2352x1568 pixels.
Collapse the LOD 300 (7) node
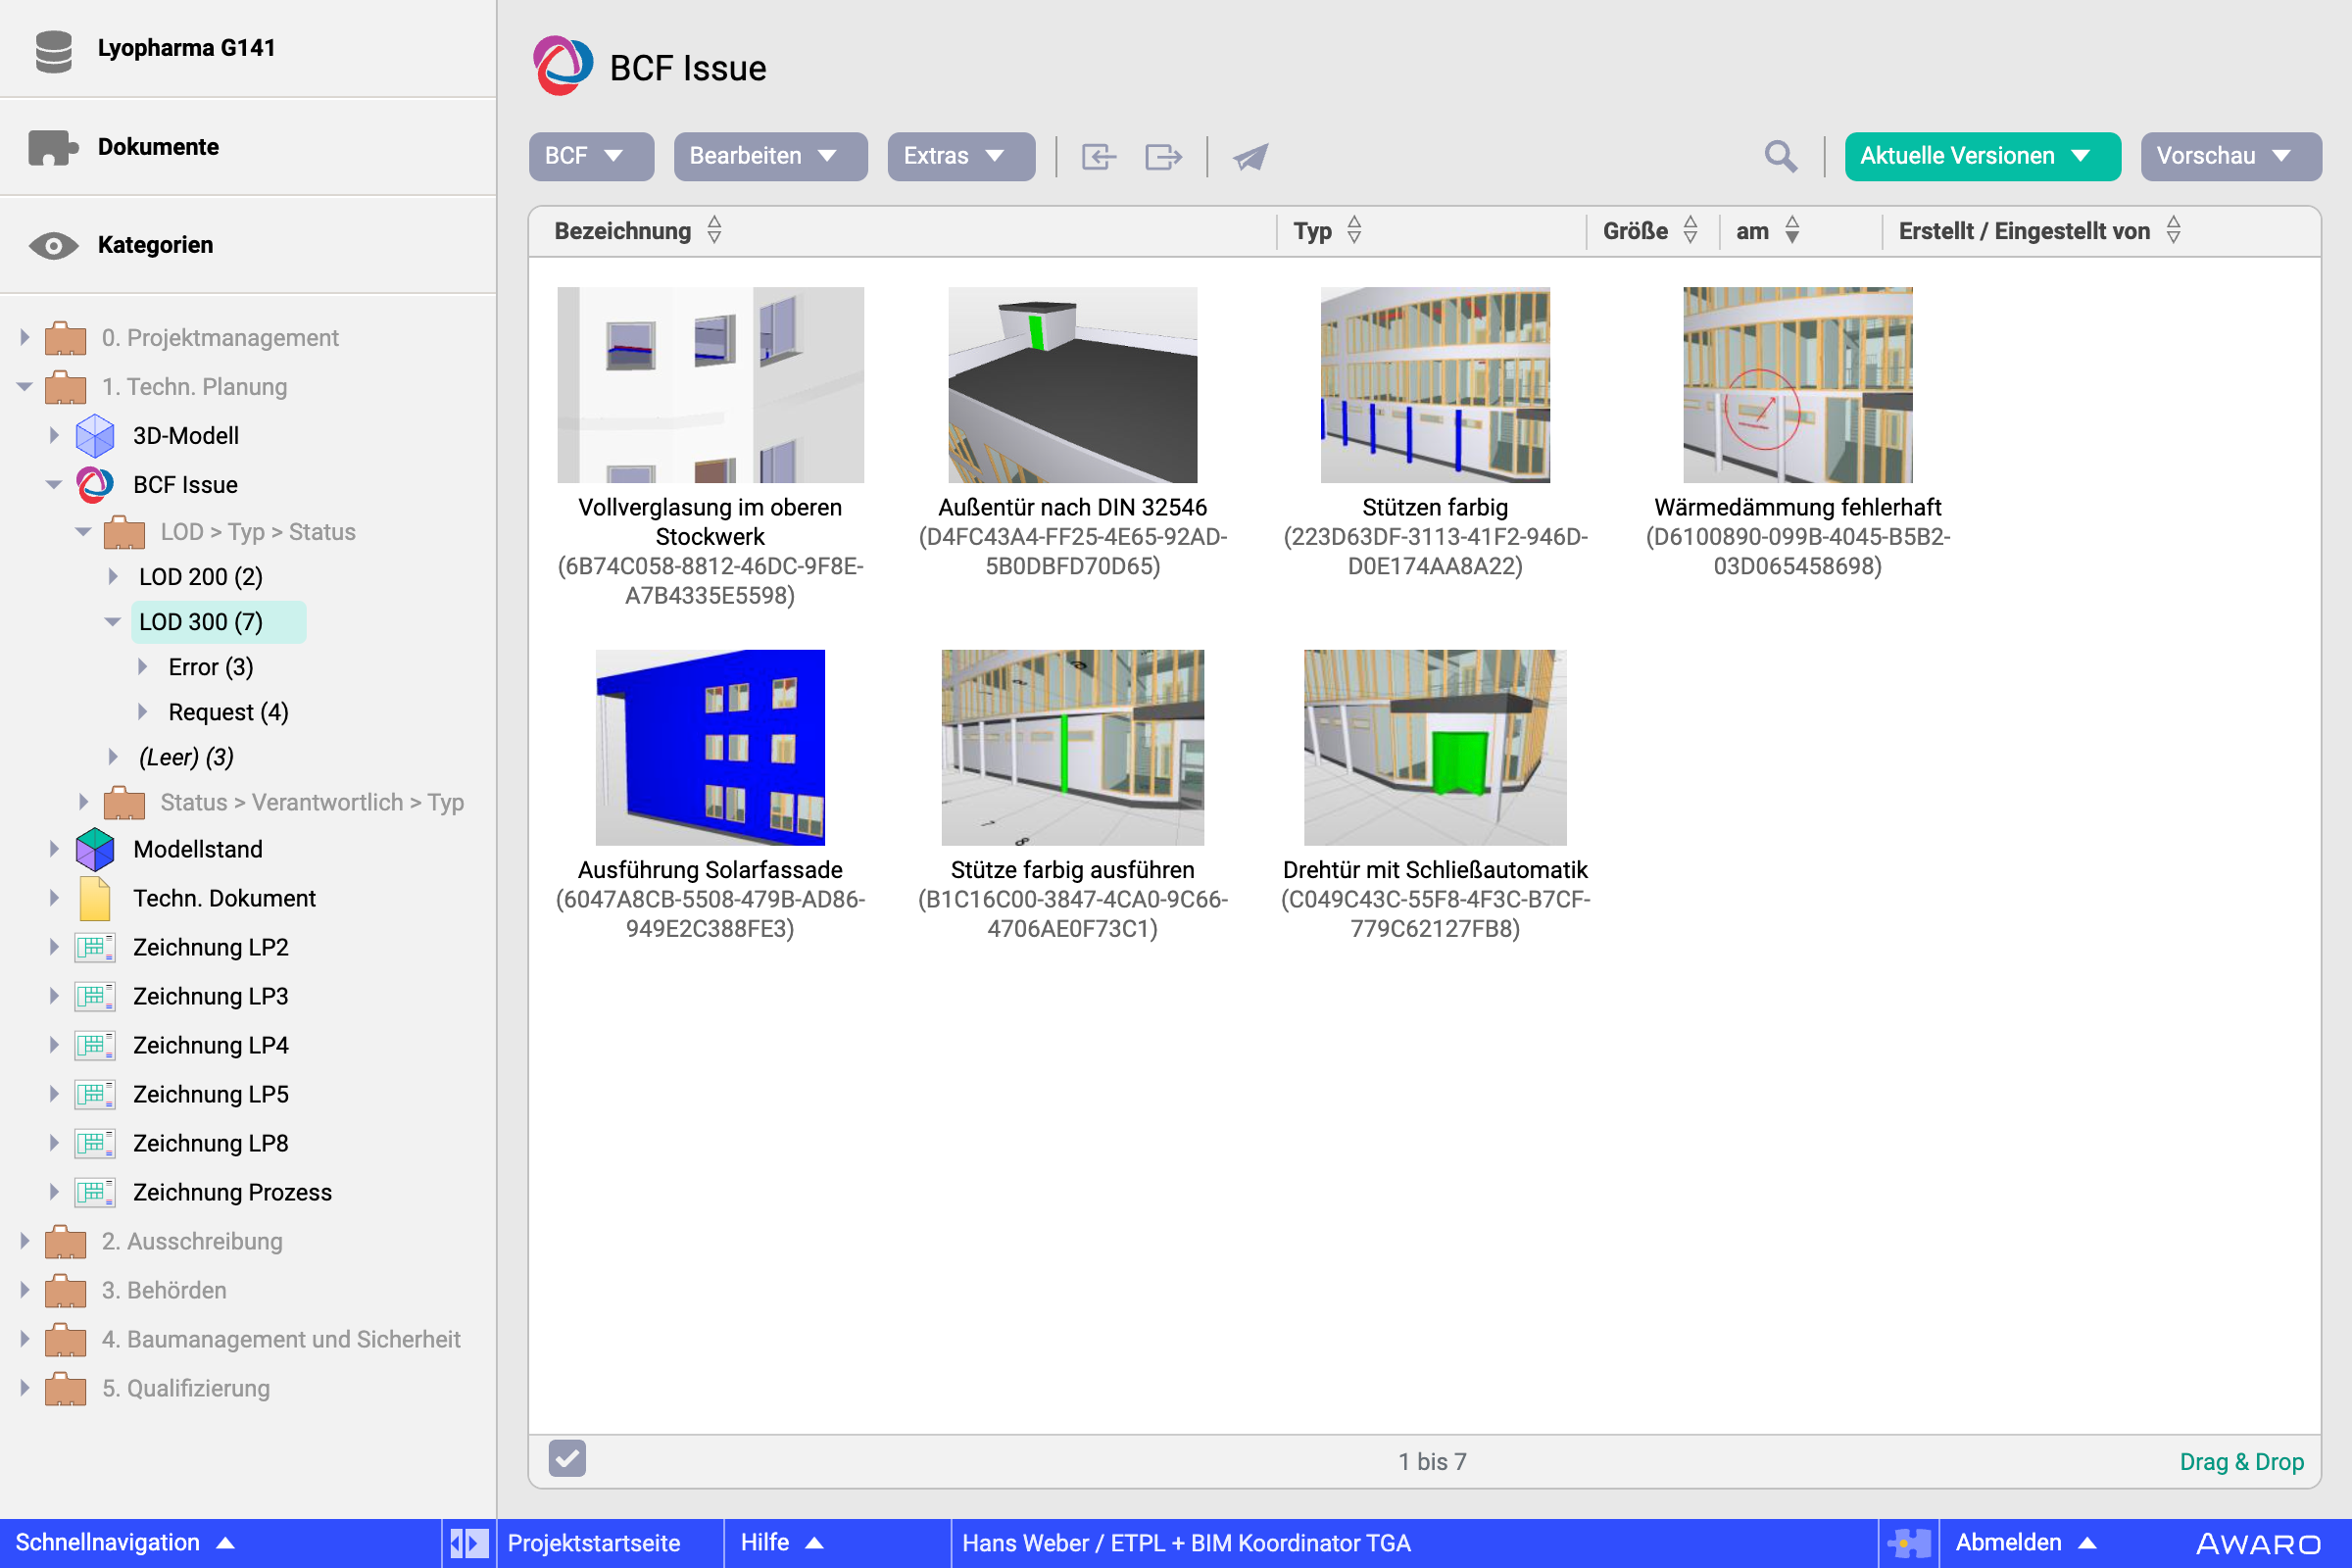pos(113,622)
